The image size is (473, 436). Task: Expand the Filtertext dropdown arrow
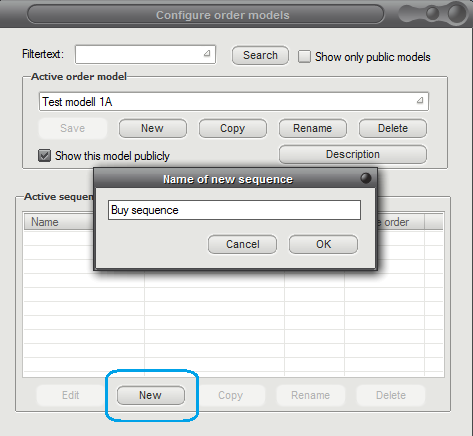pyautogui.click(x=207, y=53)
